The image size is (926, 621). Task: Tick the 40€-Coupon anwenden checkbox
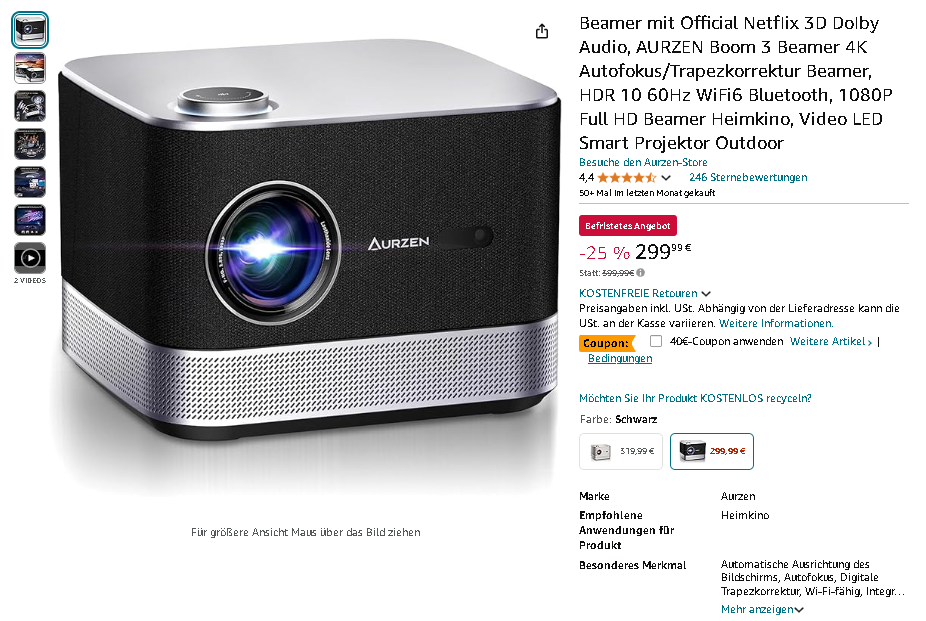point(656,341)
